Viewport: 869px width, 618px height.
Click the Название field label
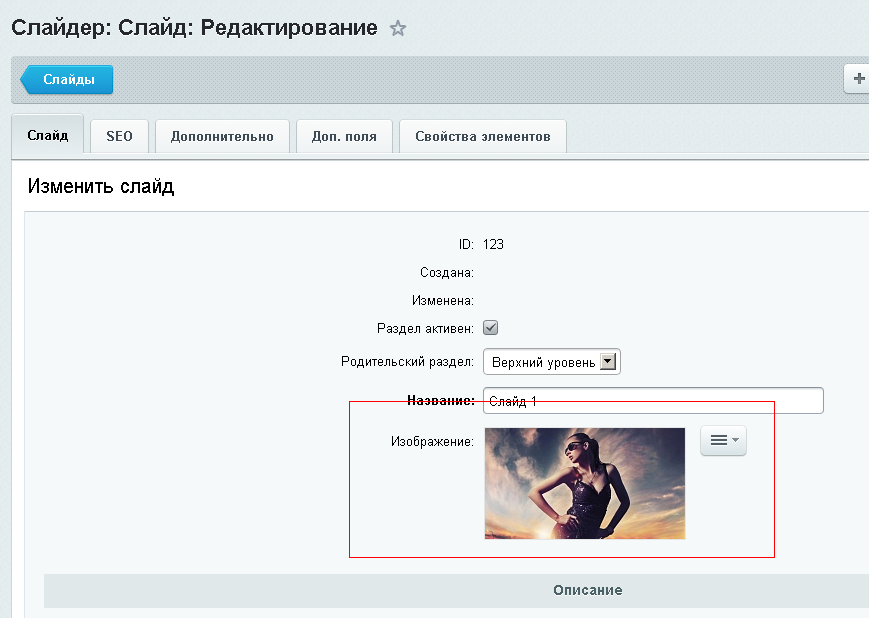pos(441,400)
